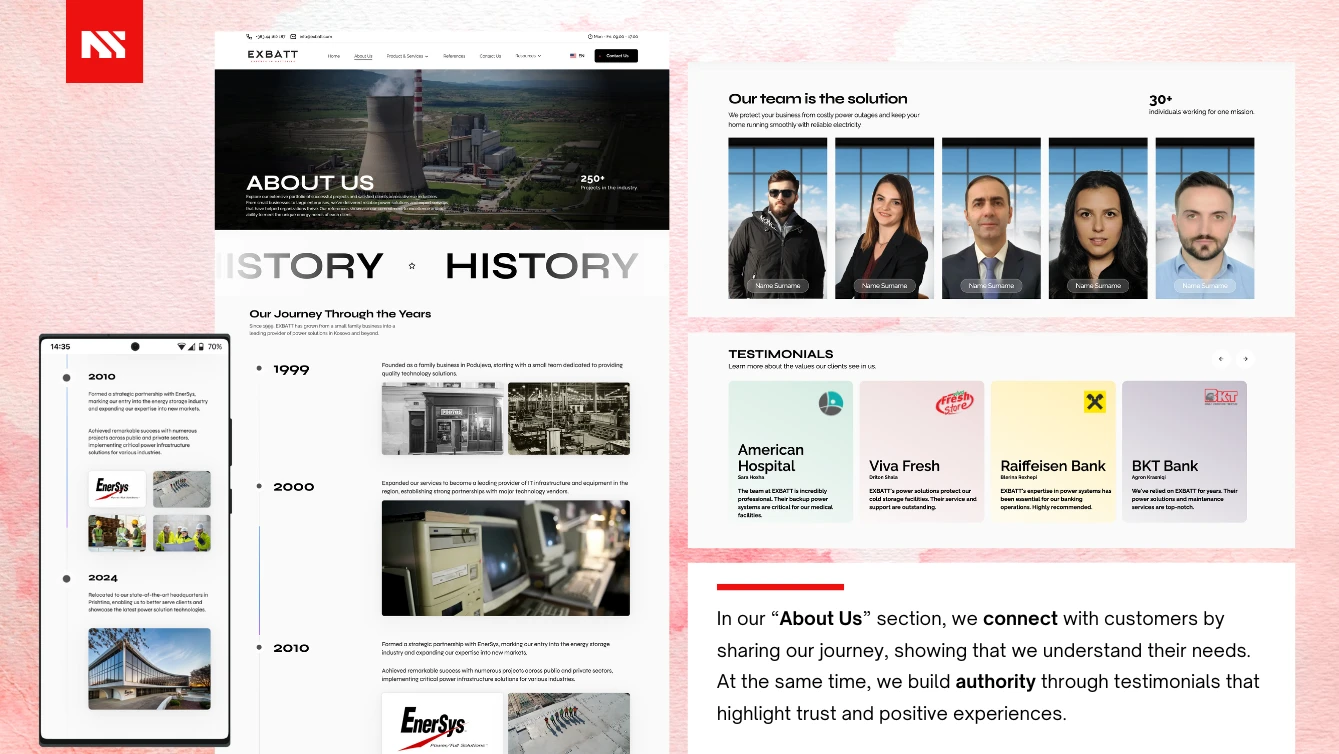Click the Viva Fresh Store logo
The image size is (1339, 754).
coord(954,402)
